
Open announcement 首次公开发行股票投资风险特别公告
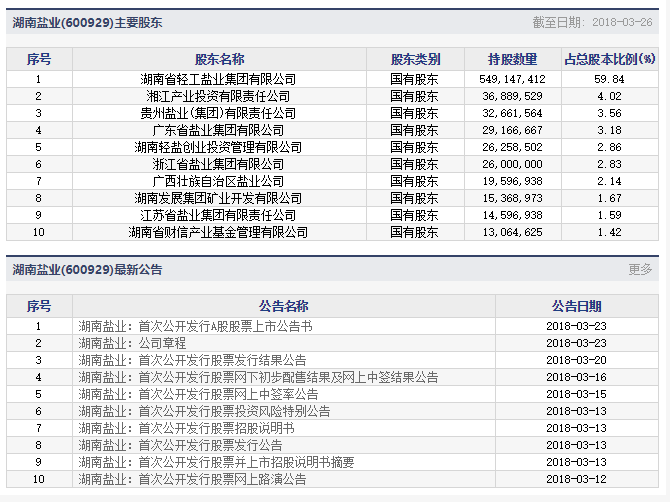pyautogui.click(x=204, y=411)
